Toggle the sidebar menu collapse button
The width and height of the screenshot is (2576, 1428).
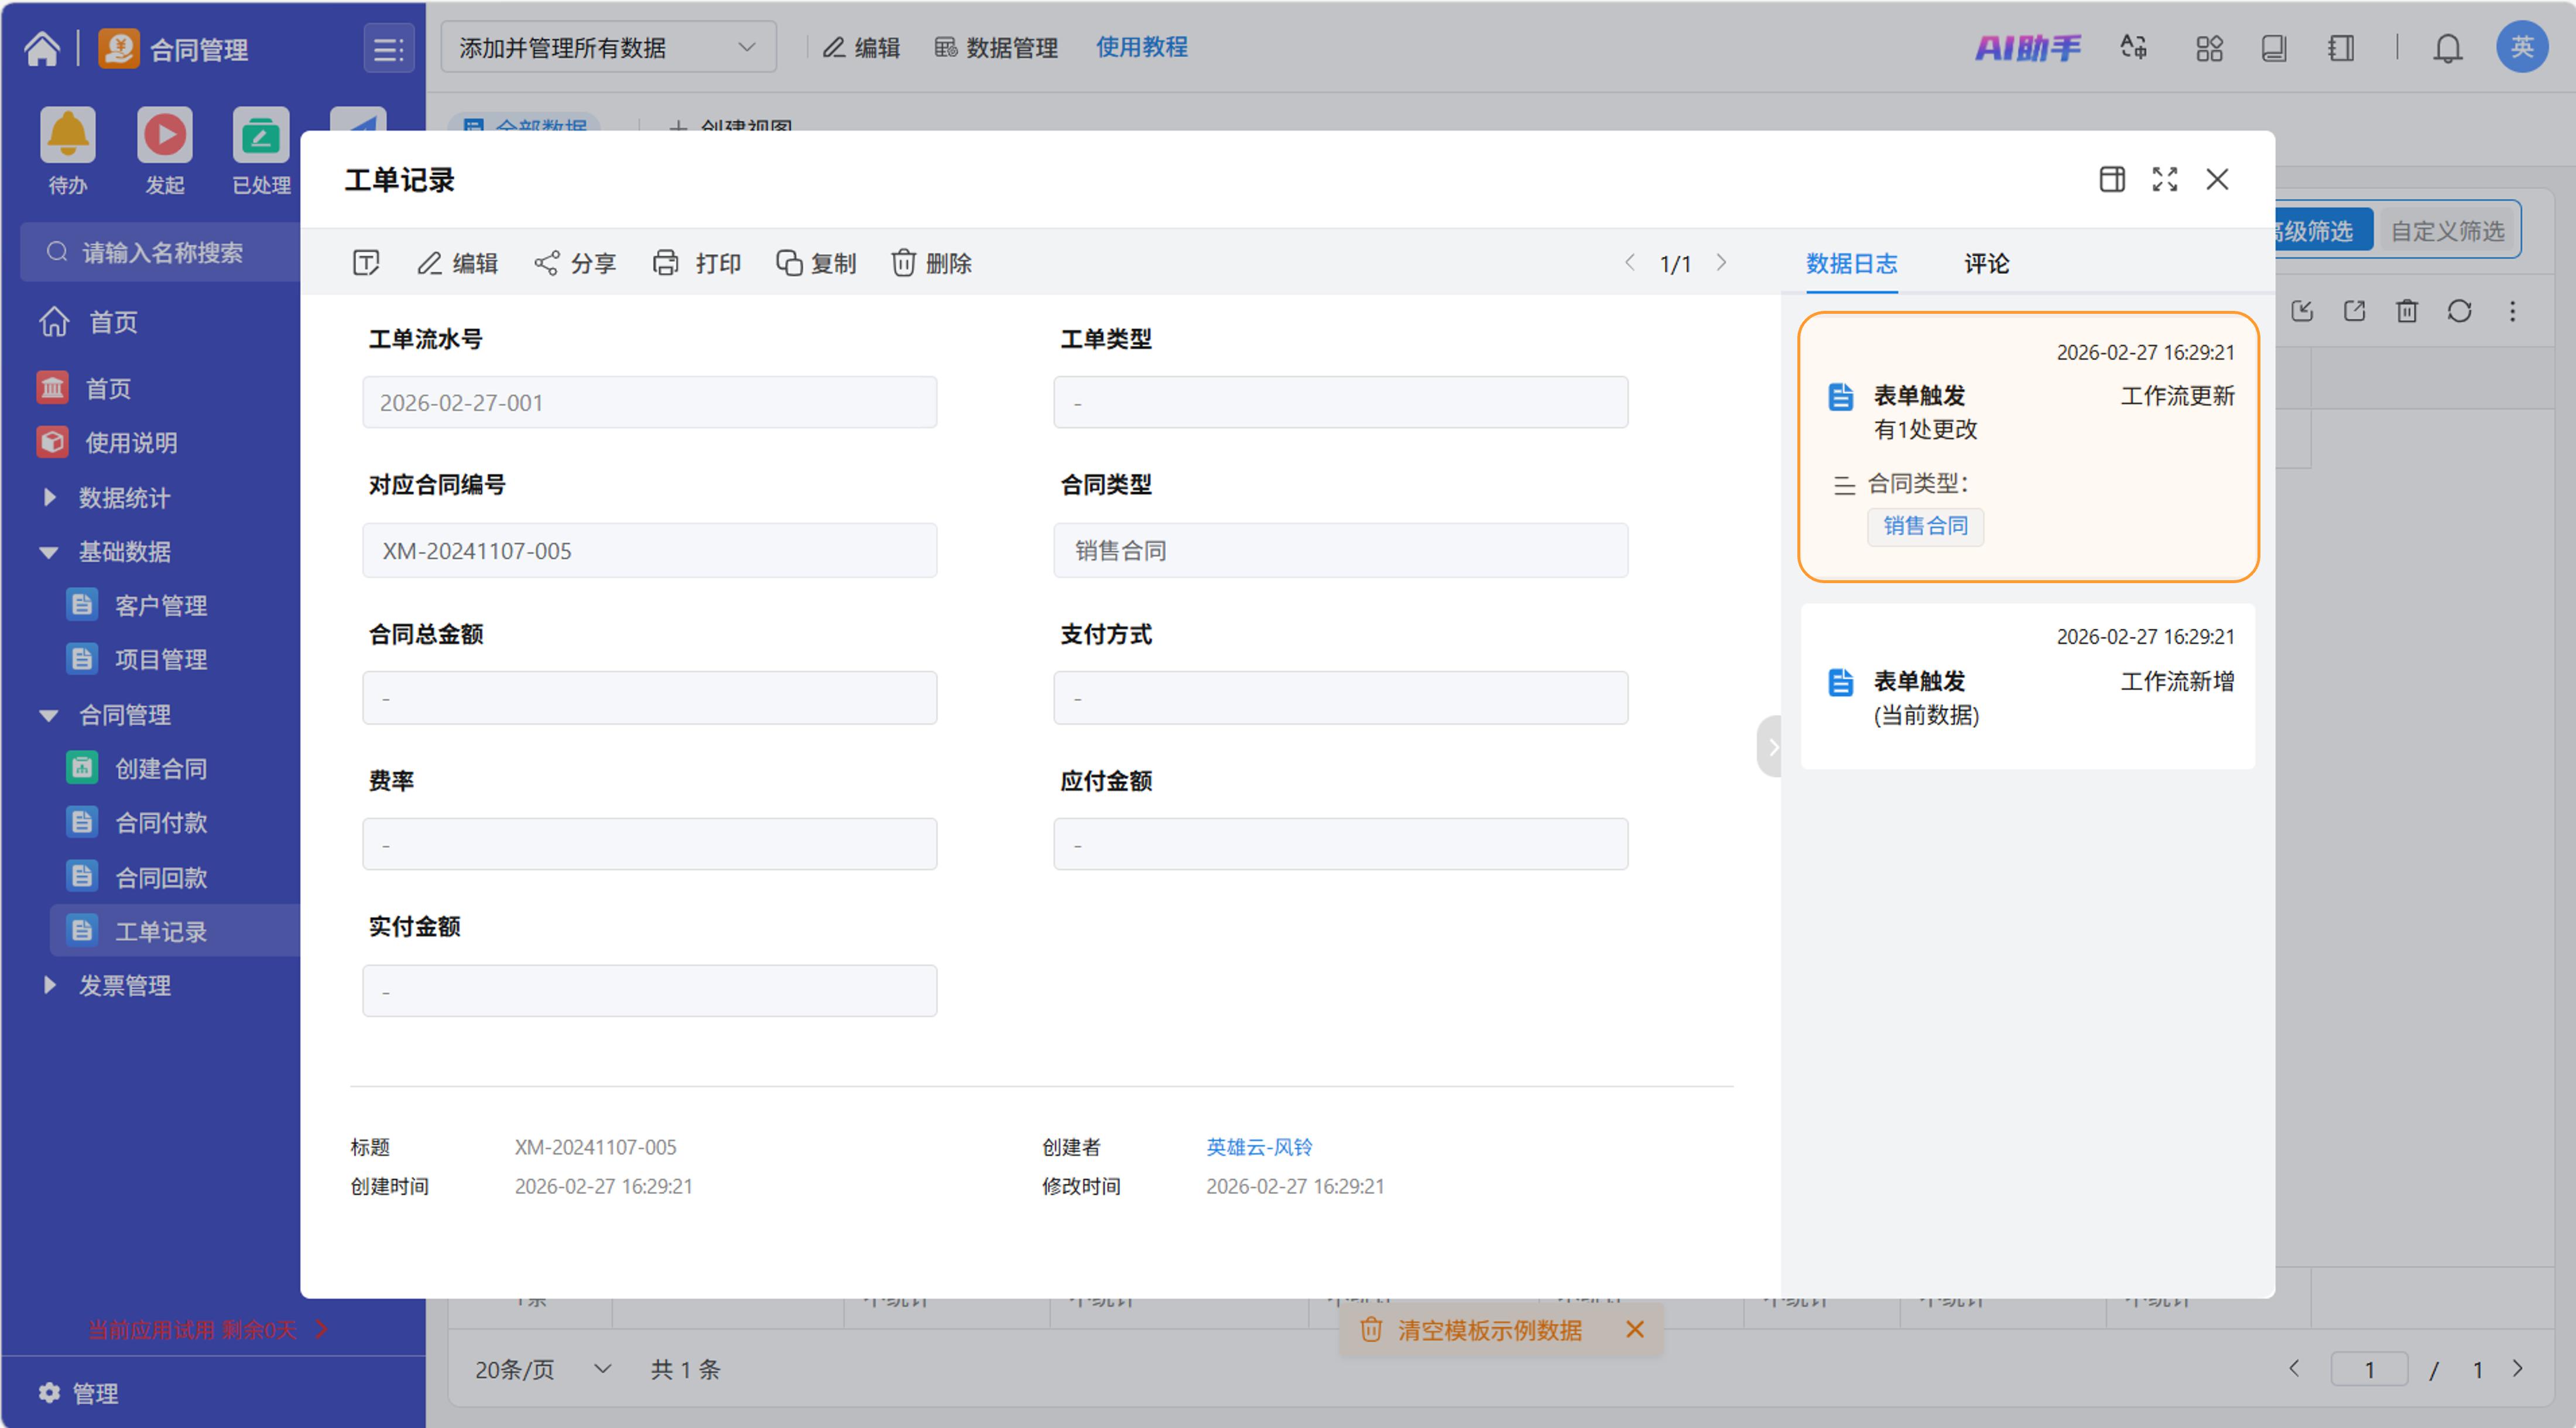pyautogui.click(x=388, y=48)
